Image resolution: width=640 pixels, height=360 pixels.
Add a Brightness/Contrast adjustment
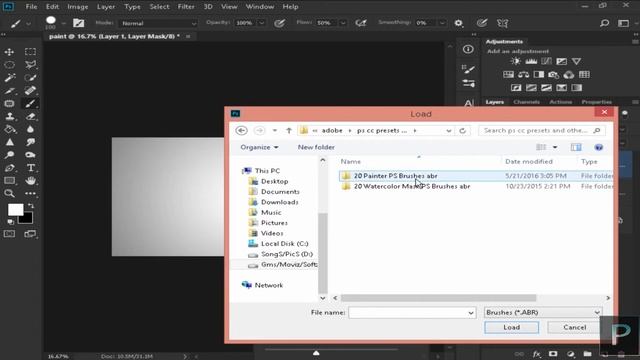point(516,61)
